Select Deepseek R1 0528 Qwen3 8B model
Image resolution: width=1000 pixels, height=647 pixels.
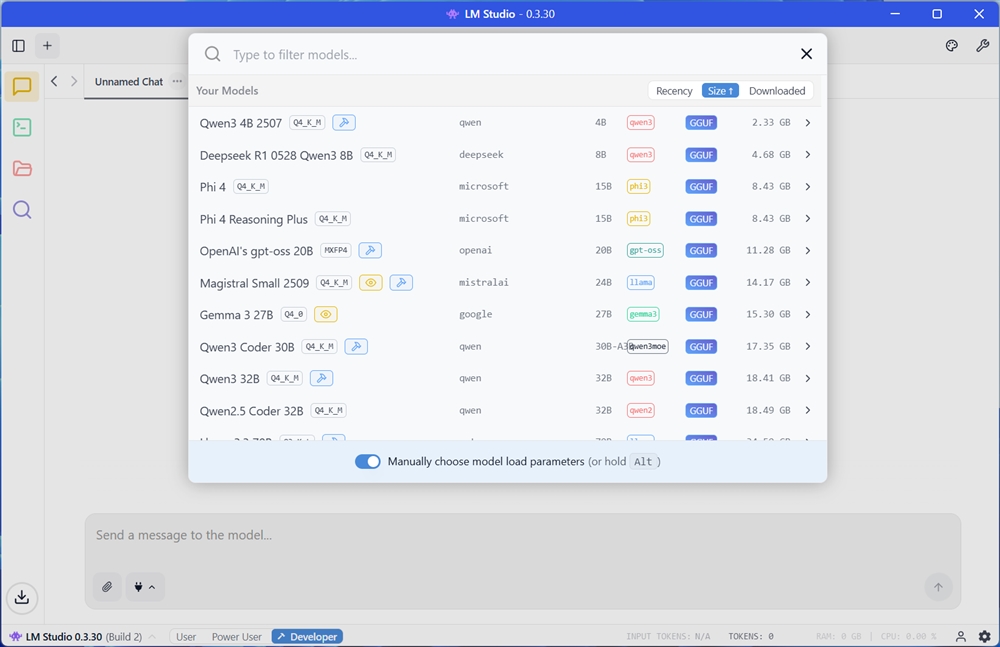click(x=276, y=155)
